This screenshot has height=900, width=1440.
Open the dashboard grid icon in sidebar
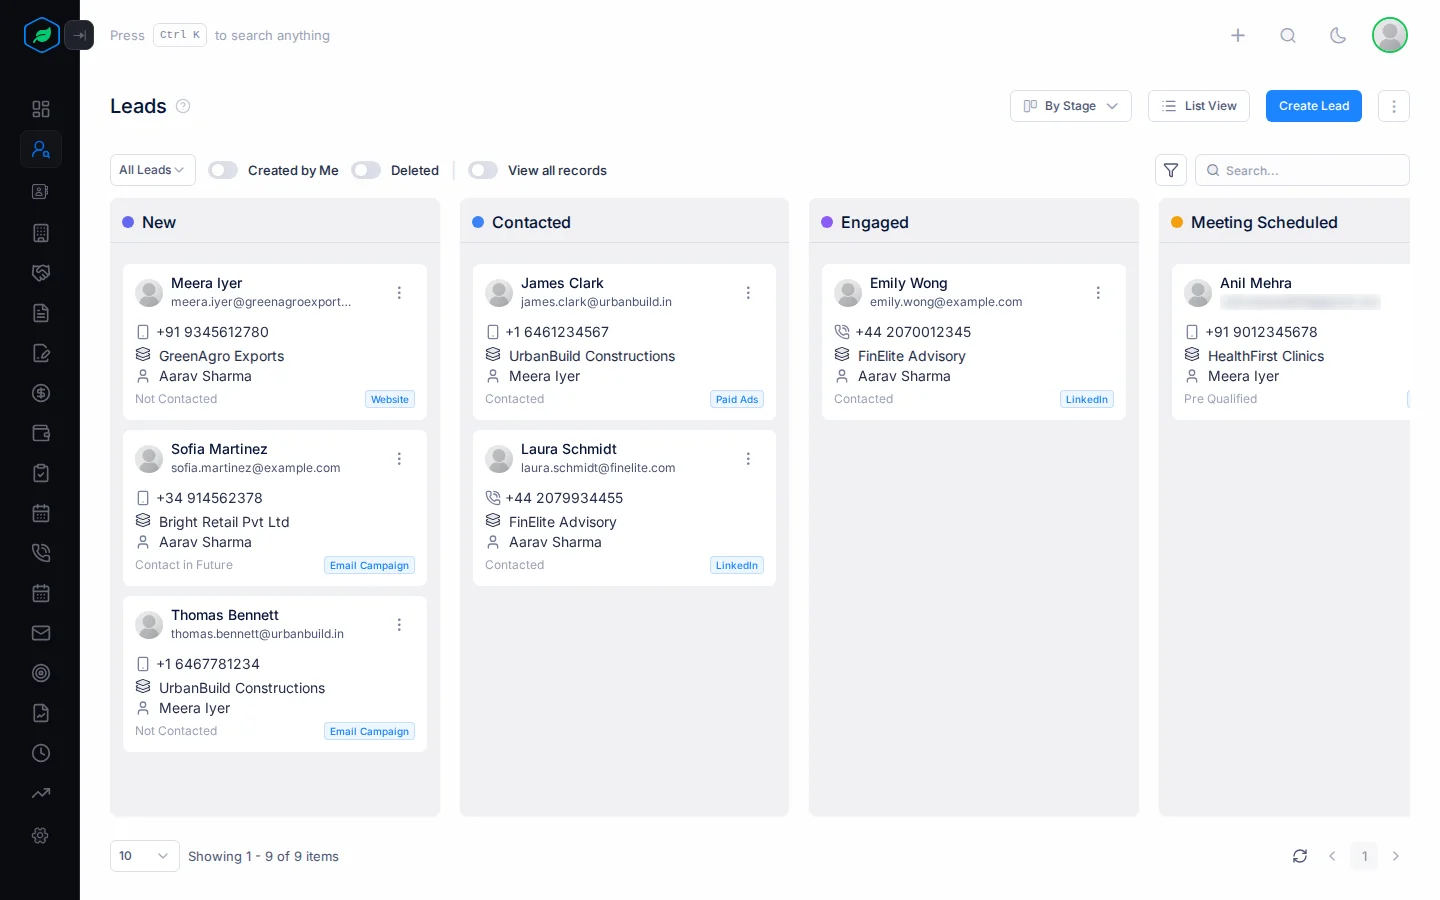click(41, 109)
